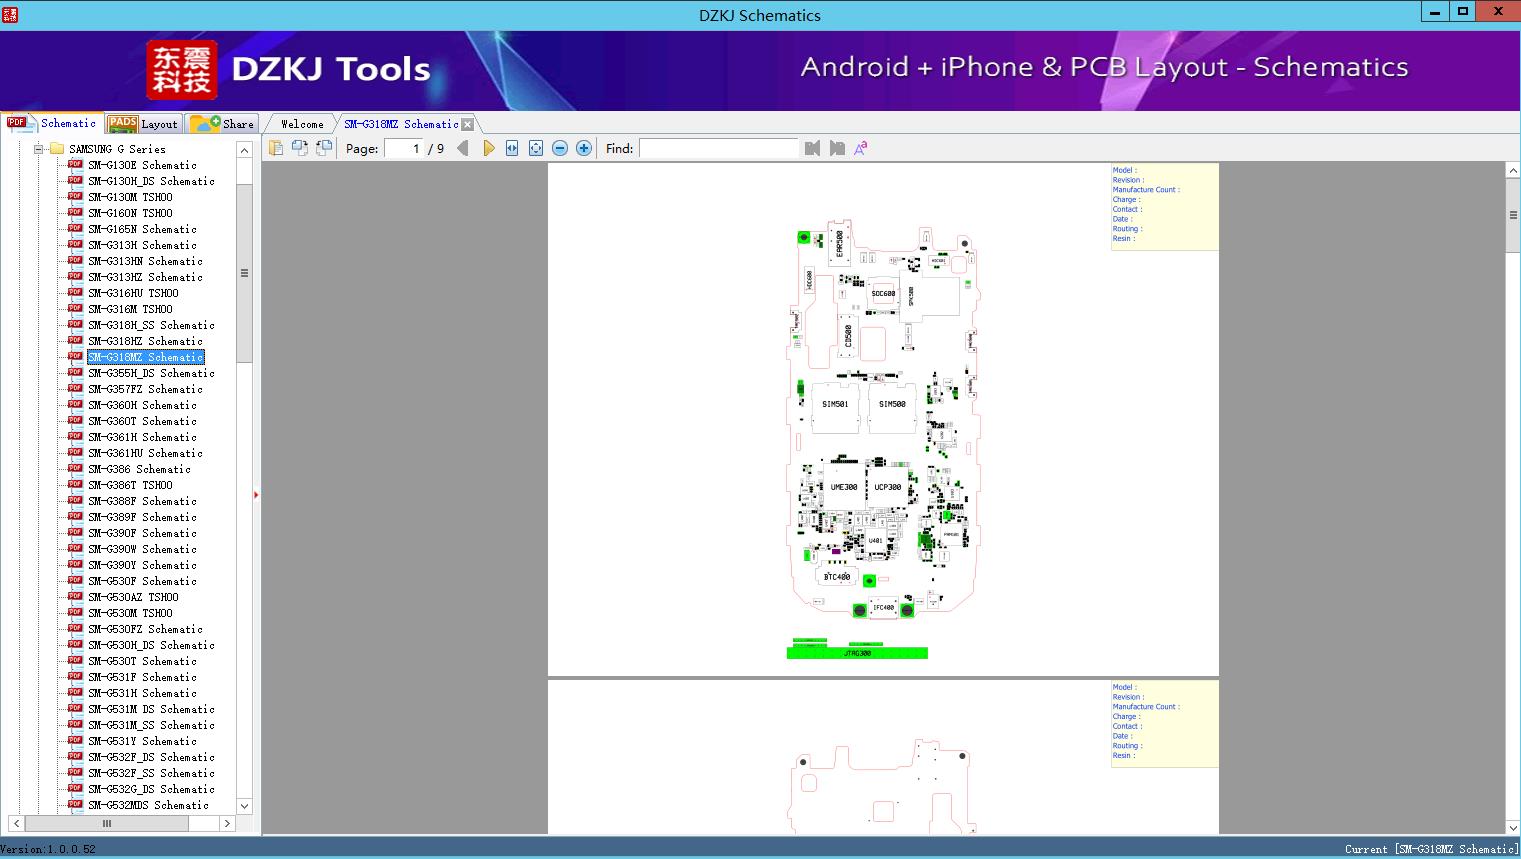Click the find previous icon

click(812, 148)
